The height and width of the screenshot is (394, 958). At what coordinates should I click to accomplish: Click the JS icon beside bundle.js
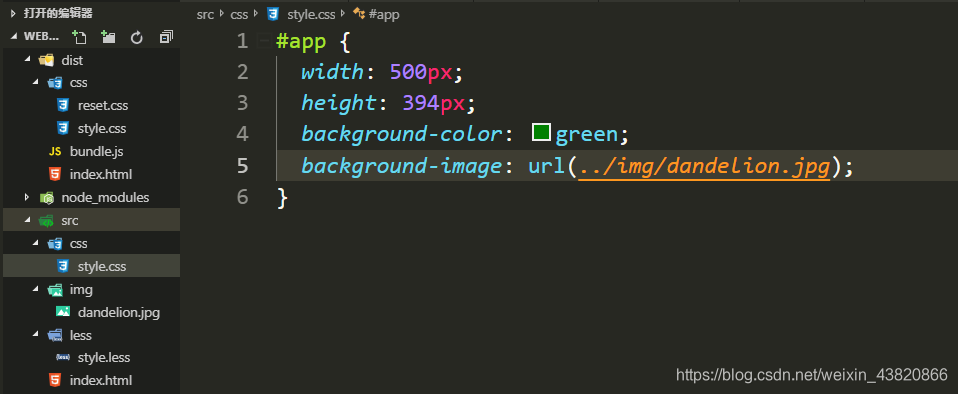click(x=55, y=151)
